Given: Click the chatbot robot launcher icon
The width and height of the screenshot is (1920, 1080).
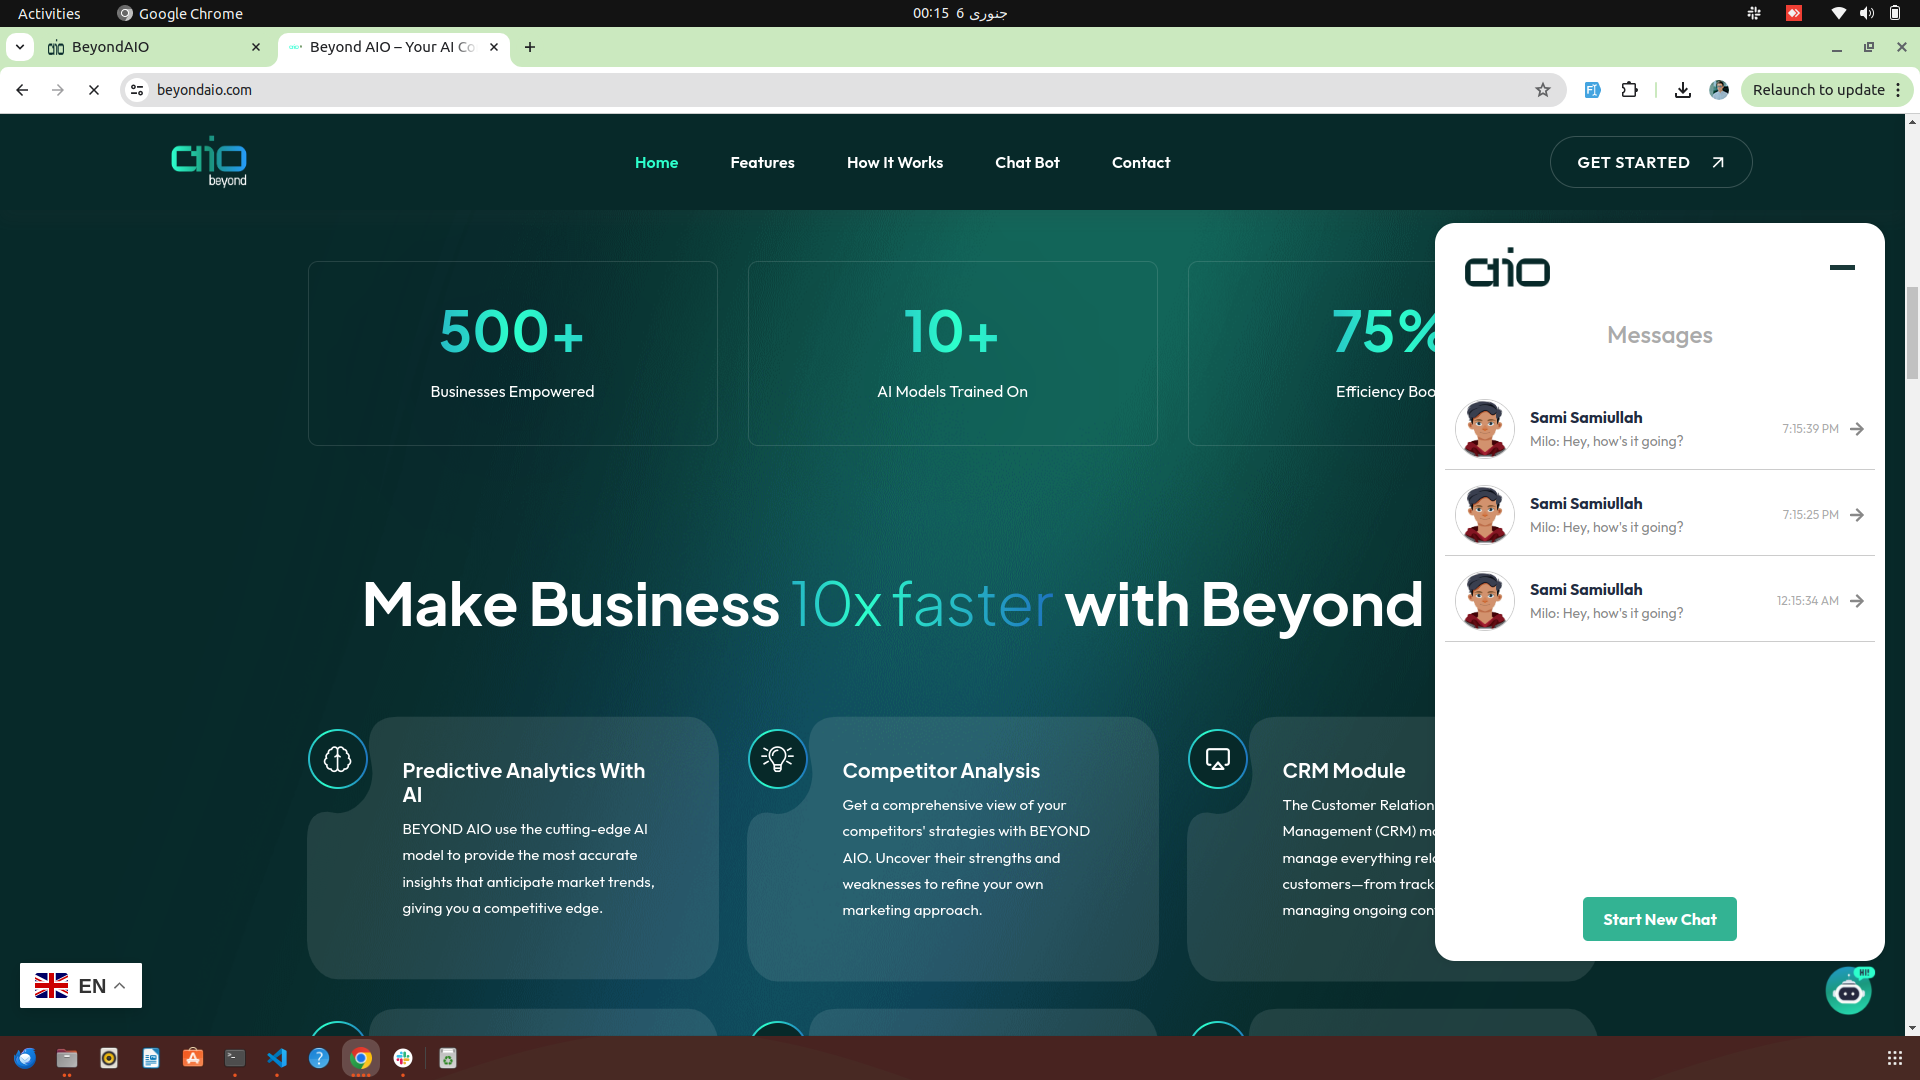Looking at the screenshot, I should [1848, 990].
